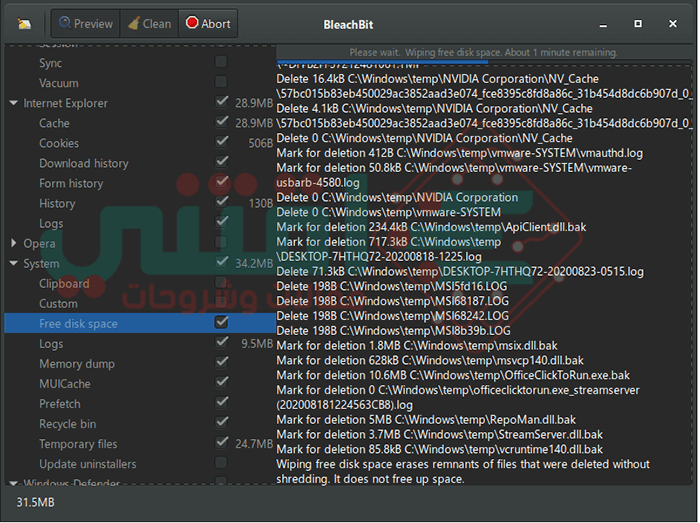Click the 'Delete 198B MSI5fd16.LOG' log line
The image size is (700, 523).
coord(392,286)
